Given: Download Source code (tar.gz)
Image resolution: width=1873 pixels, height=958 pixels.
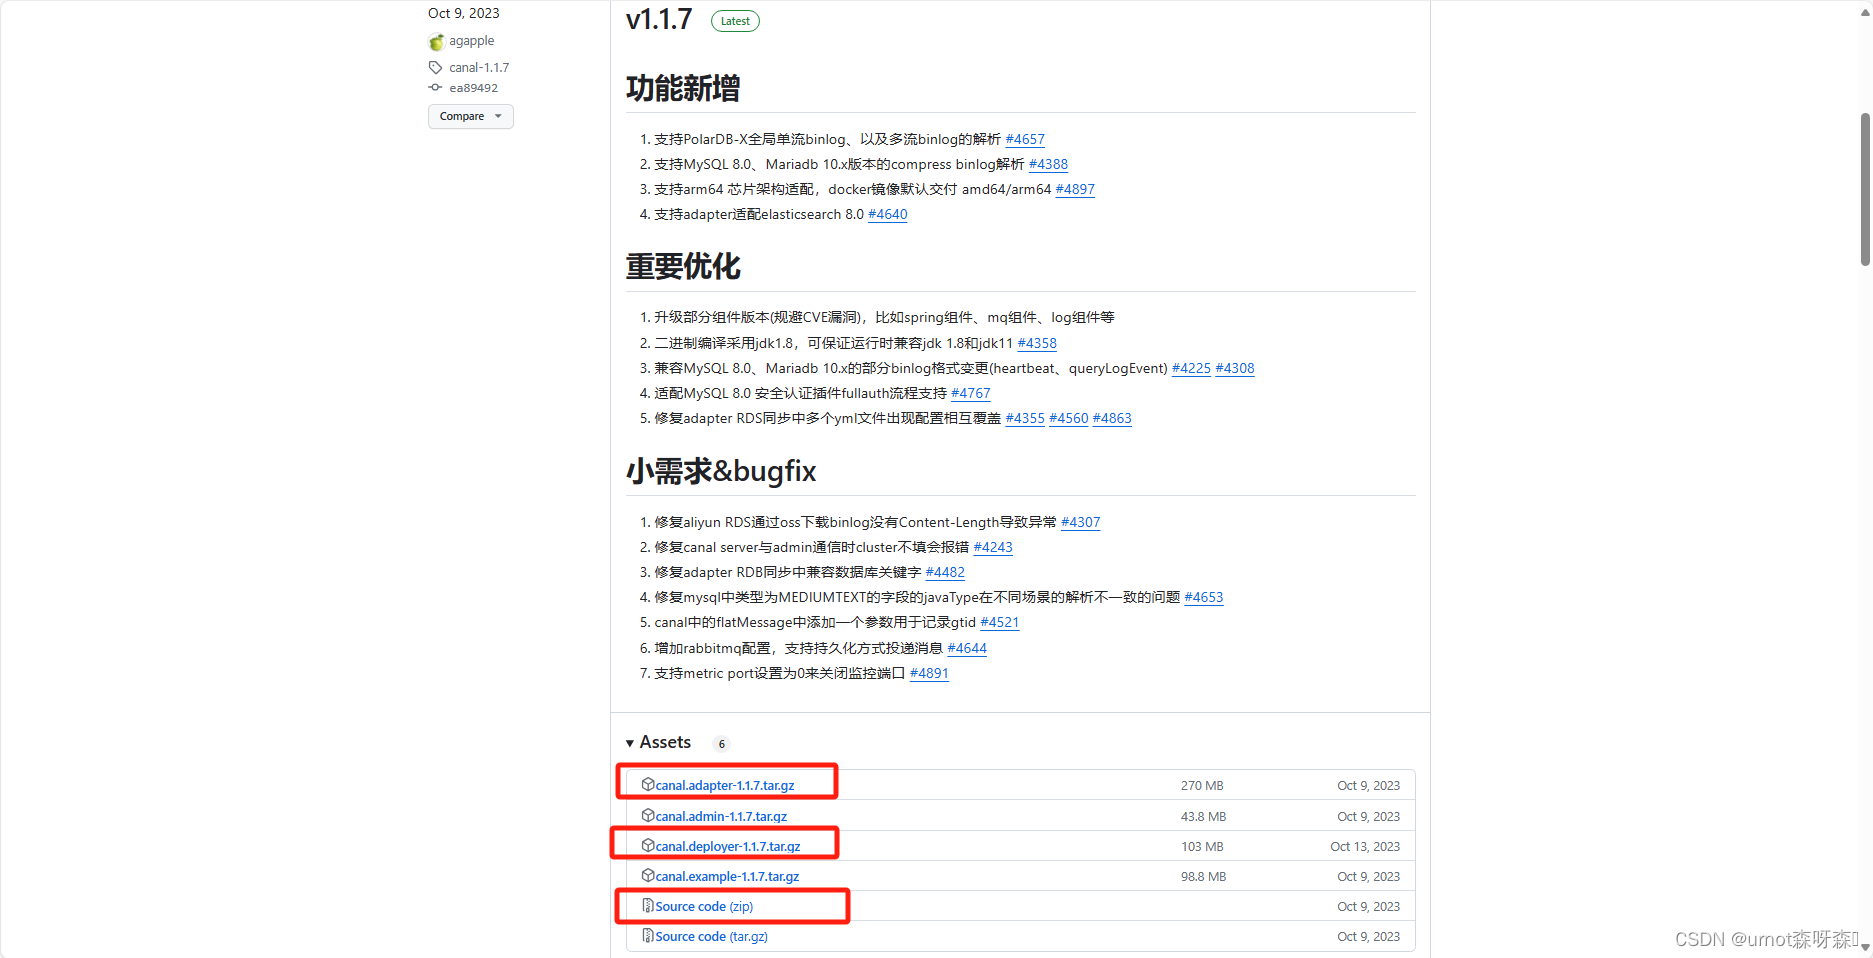Looking at the screenshot, I should [711, 936].
